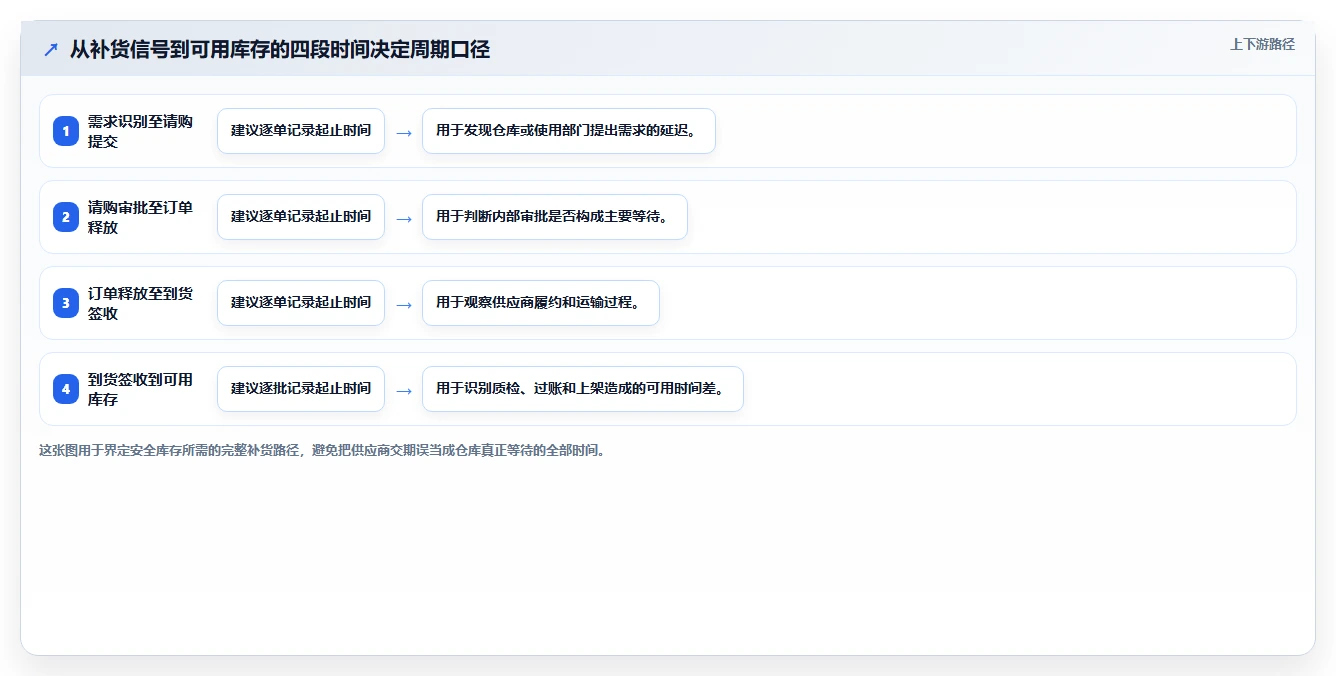Click the 到货签收到可用库存 step label
1336x676 pixels.
pos(140,389)
